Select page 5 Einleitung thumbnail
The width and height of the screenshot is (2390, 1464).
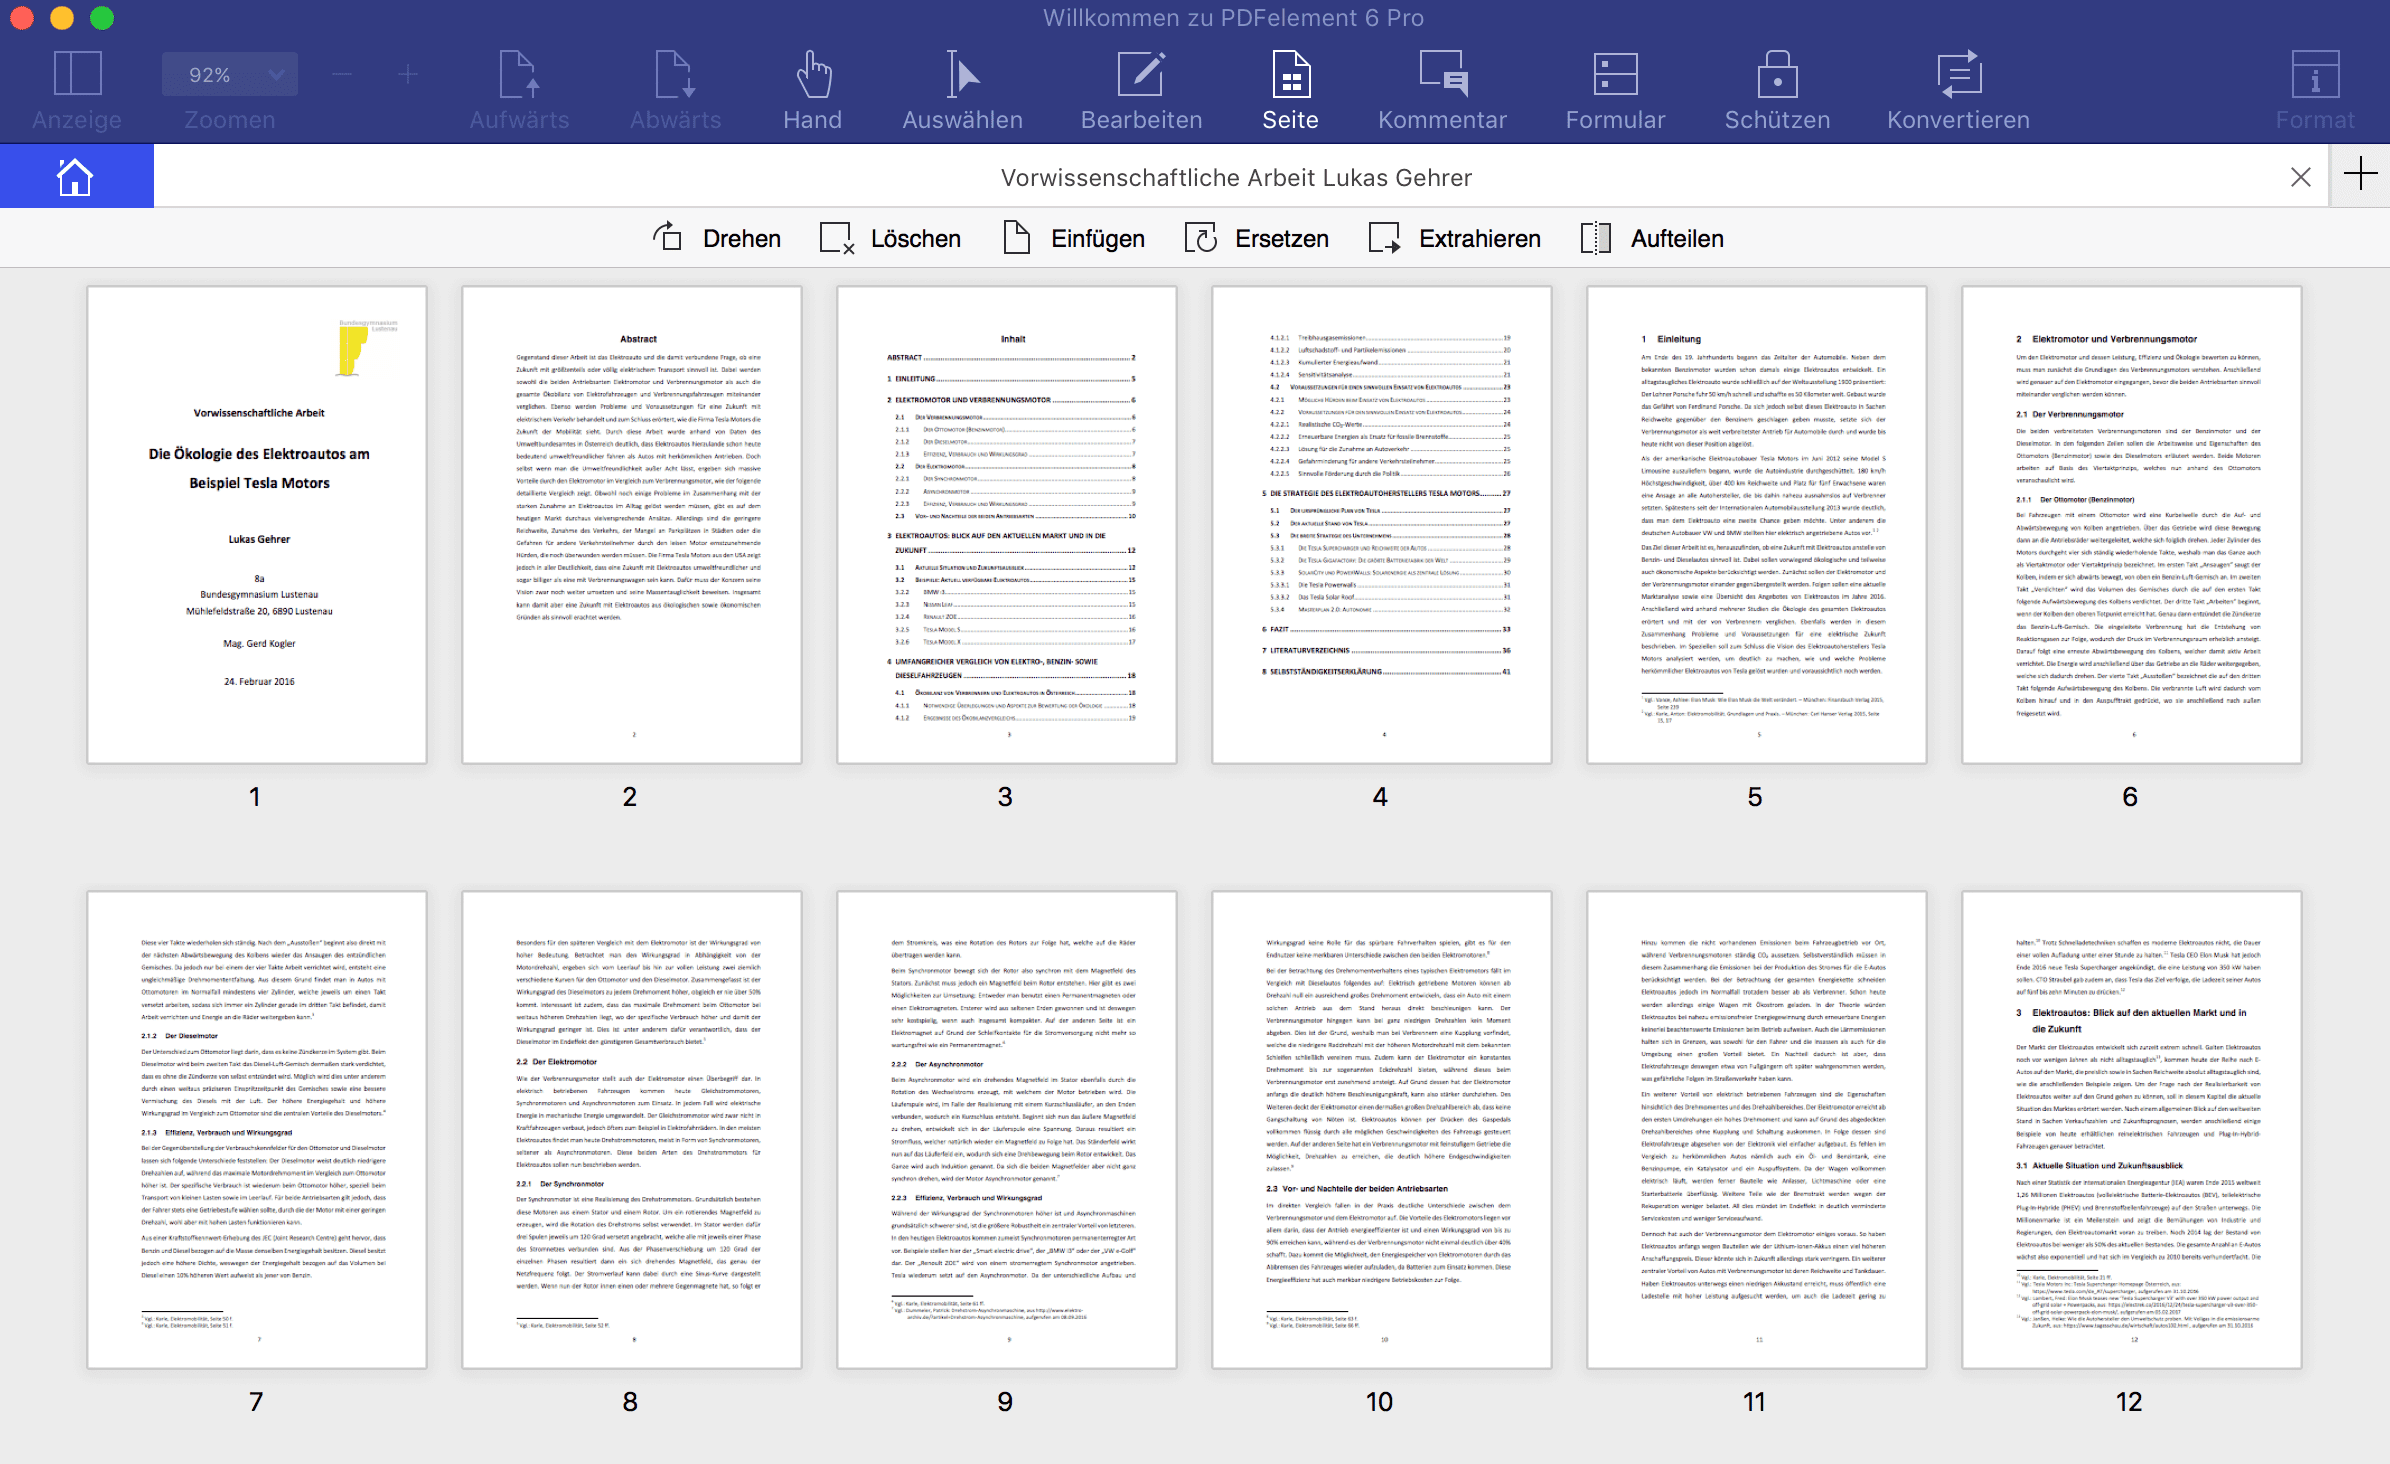1757,525
